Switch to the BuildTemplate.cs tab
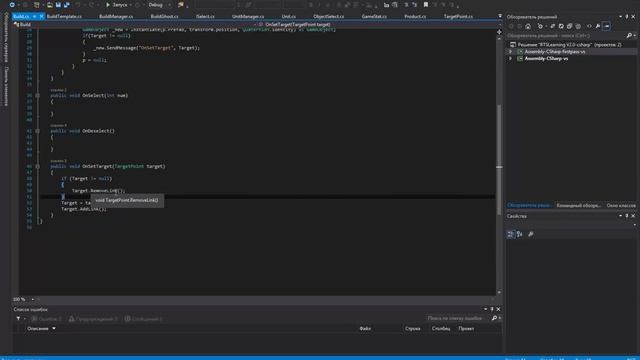This screenshot has width=640, height=360. click(64, 16)
